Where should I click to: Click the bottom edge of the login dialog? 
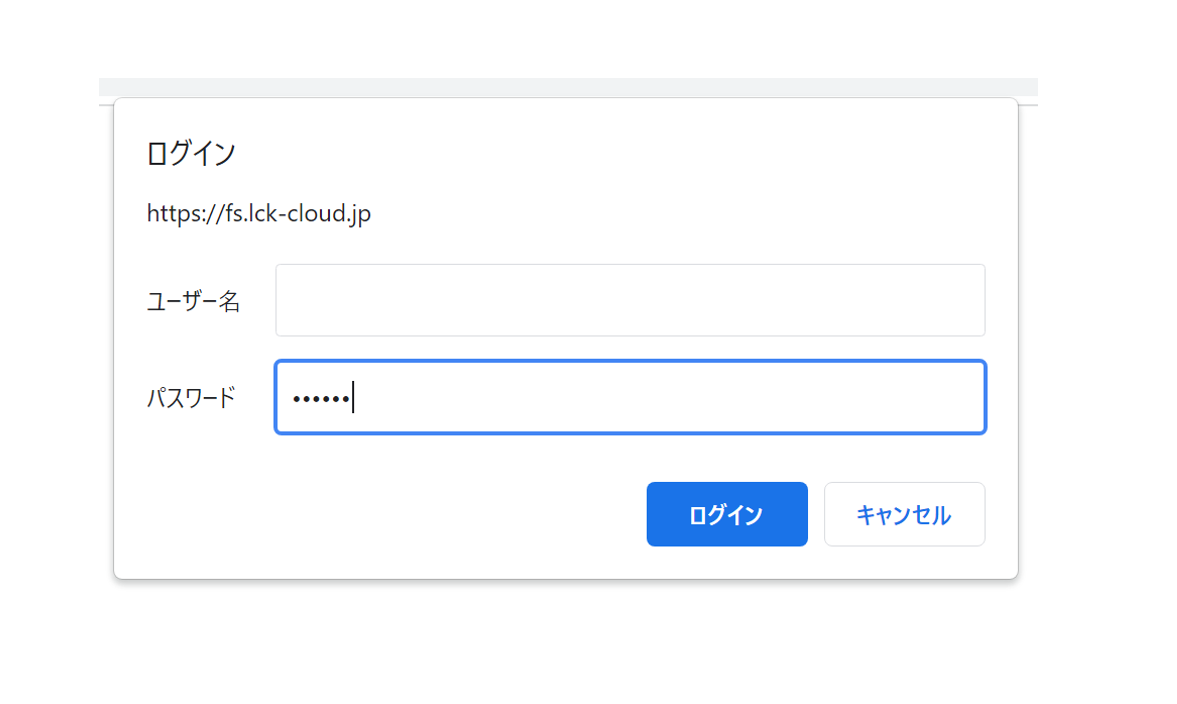(x=565, y=577)
